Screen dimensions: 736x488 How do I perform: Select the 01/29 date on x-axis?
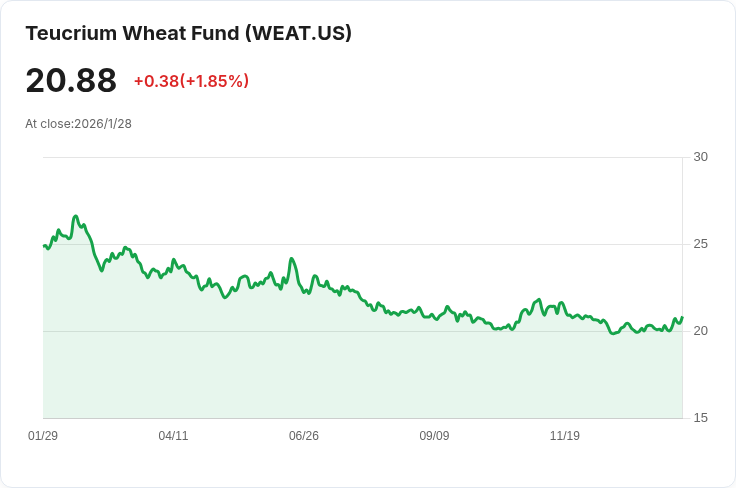click(x=43, y=436)
